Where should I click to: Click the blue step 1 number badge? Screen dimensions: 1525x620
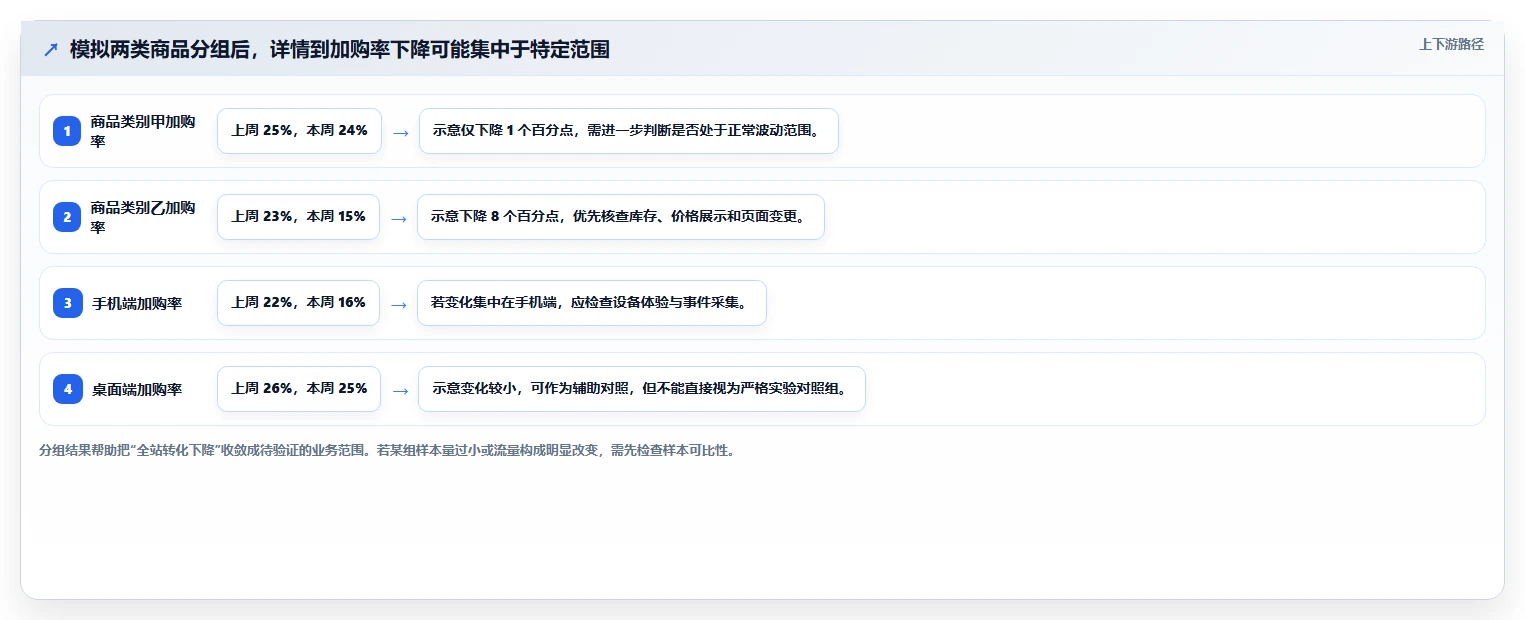67,131
